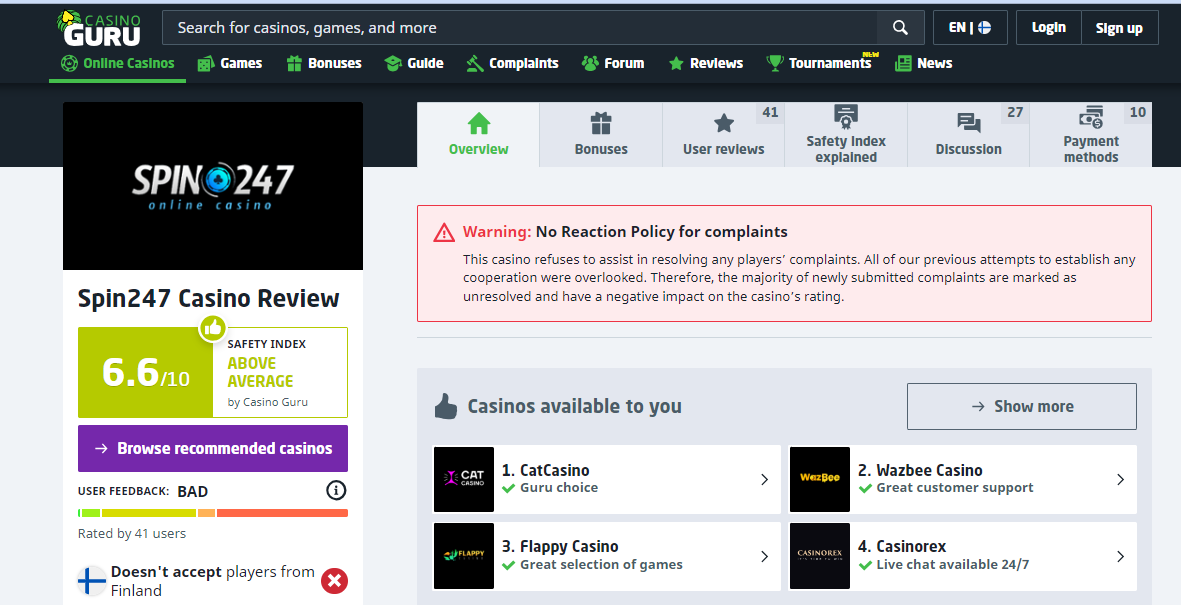This screenshot has width=1181, height=605.
Task: Click the Casinorex logo icon
Action: 820,556
